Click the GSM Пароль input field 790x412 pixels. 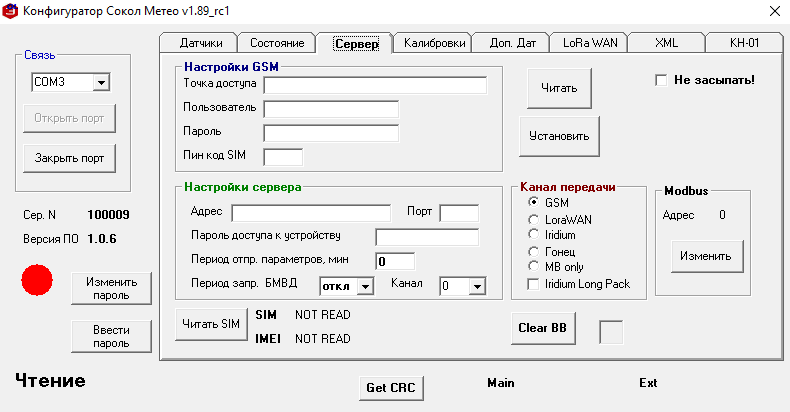click(331, 133)
